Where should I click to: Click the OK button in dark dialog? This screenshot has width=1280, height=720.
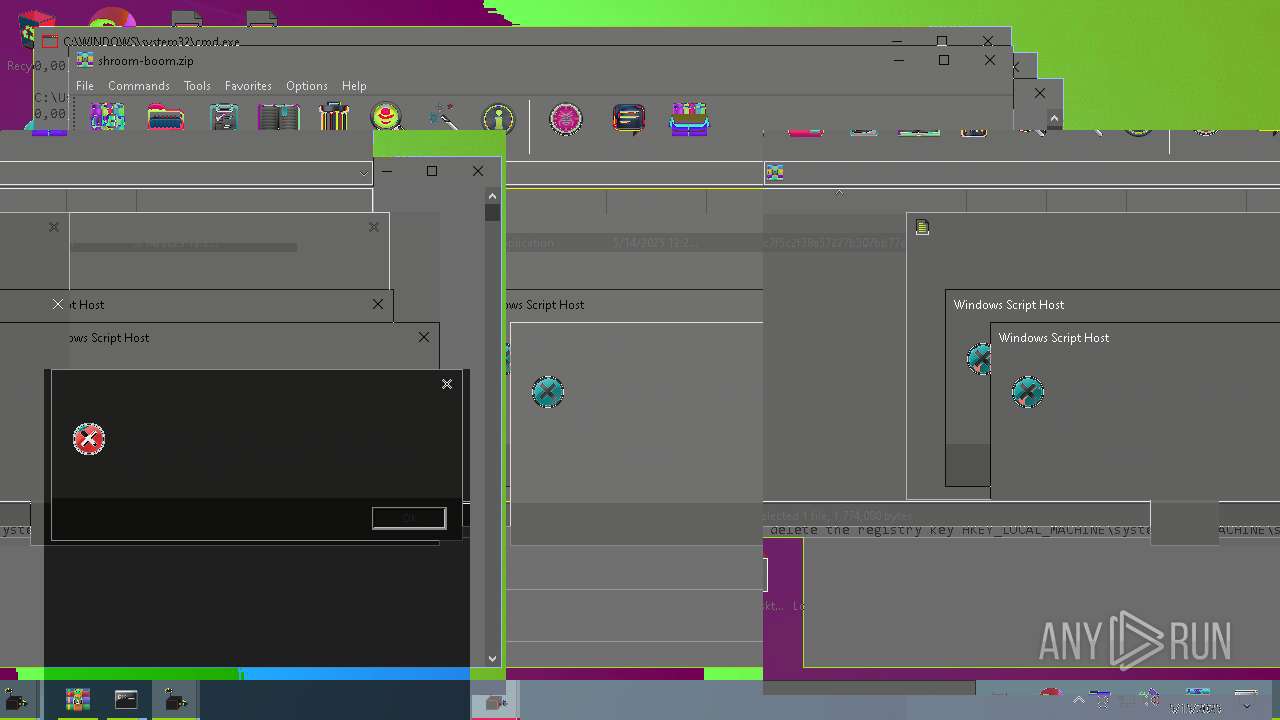[409, 518]
